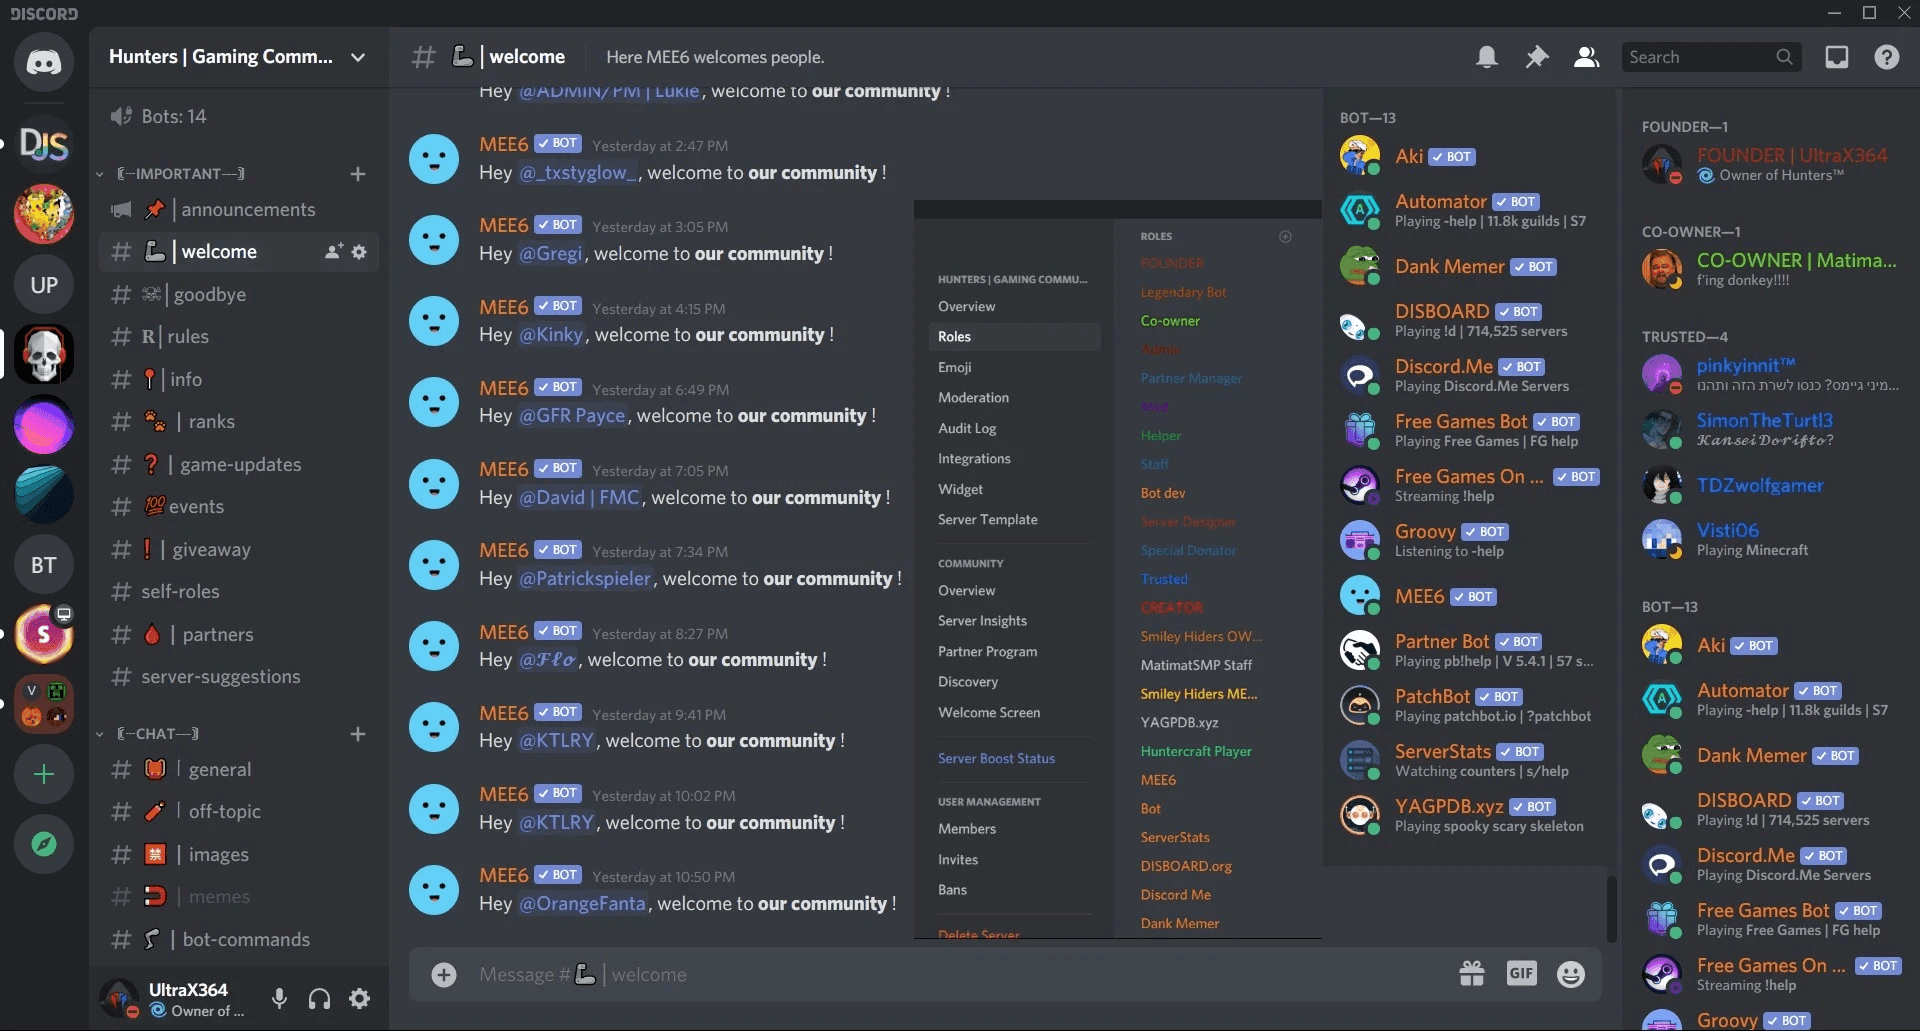
Task: Mute the microphone
Action: [x=280, y=998]
